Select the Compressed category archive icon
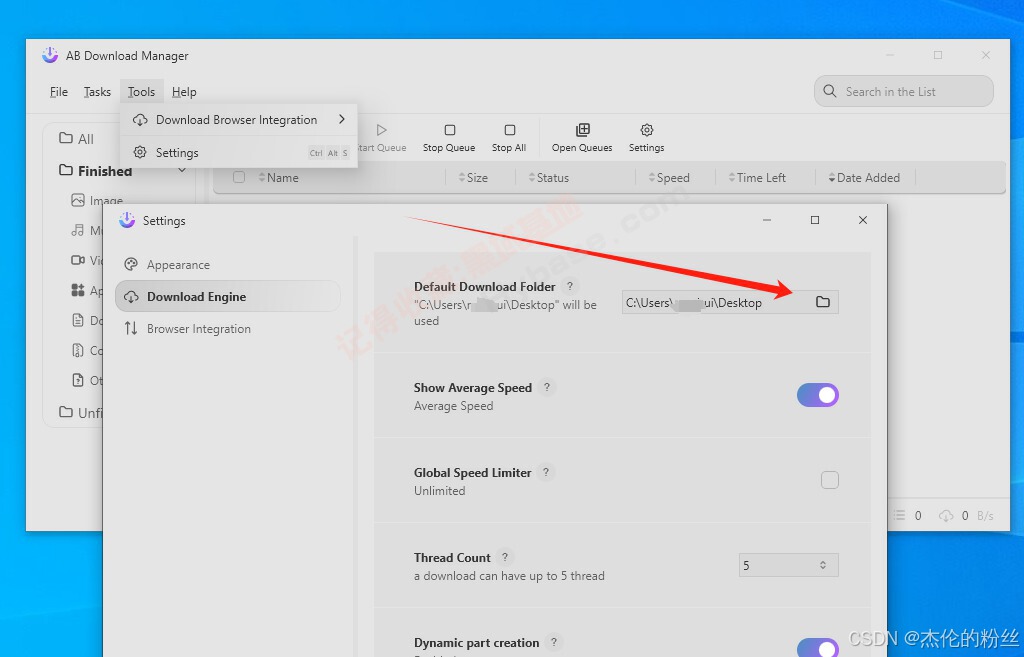 pos(78,350)
